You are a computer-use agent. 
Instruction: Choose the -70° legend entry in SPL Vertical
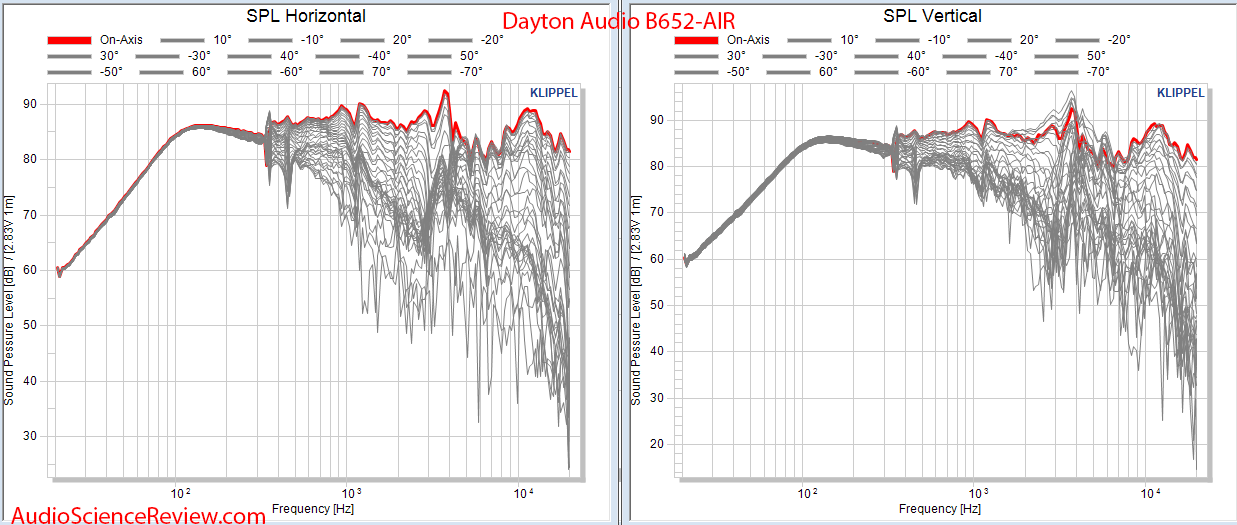(x=1074, y=72)
